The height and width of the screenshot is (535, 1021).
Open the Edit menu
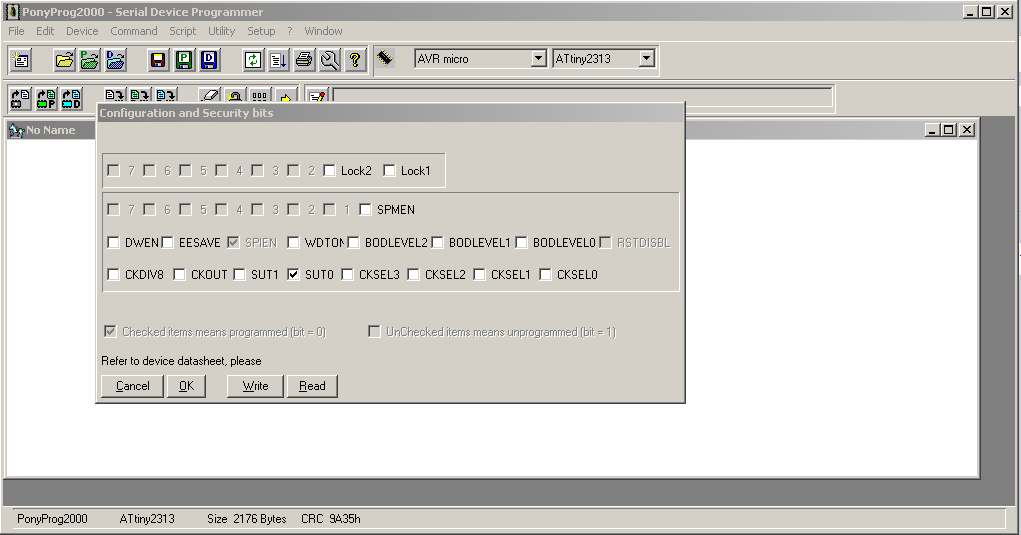pyautogui.click(x=45, y=31)
